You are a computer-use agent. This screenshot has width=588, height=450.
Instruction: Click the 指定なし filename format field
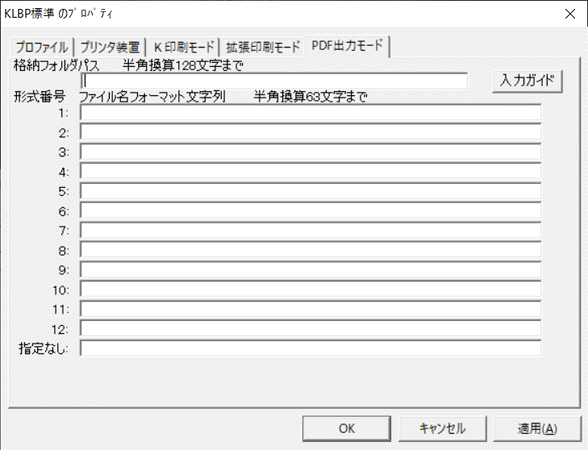click(310, 348)
